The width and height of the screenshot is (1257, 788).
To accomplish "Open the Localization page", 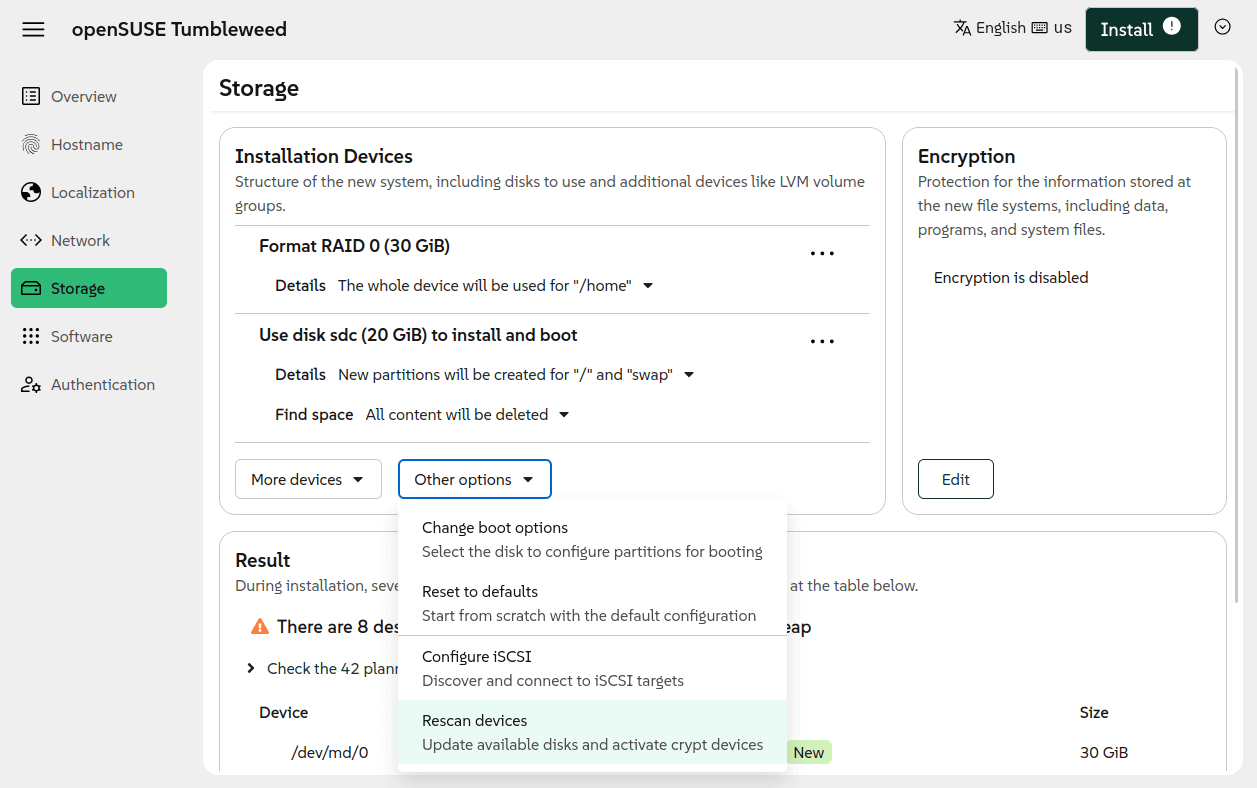I will point(92,192).
